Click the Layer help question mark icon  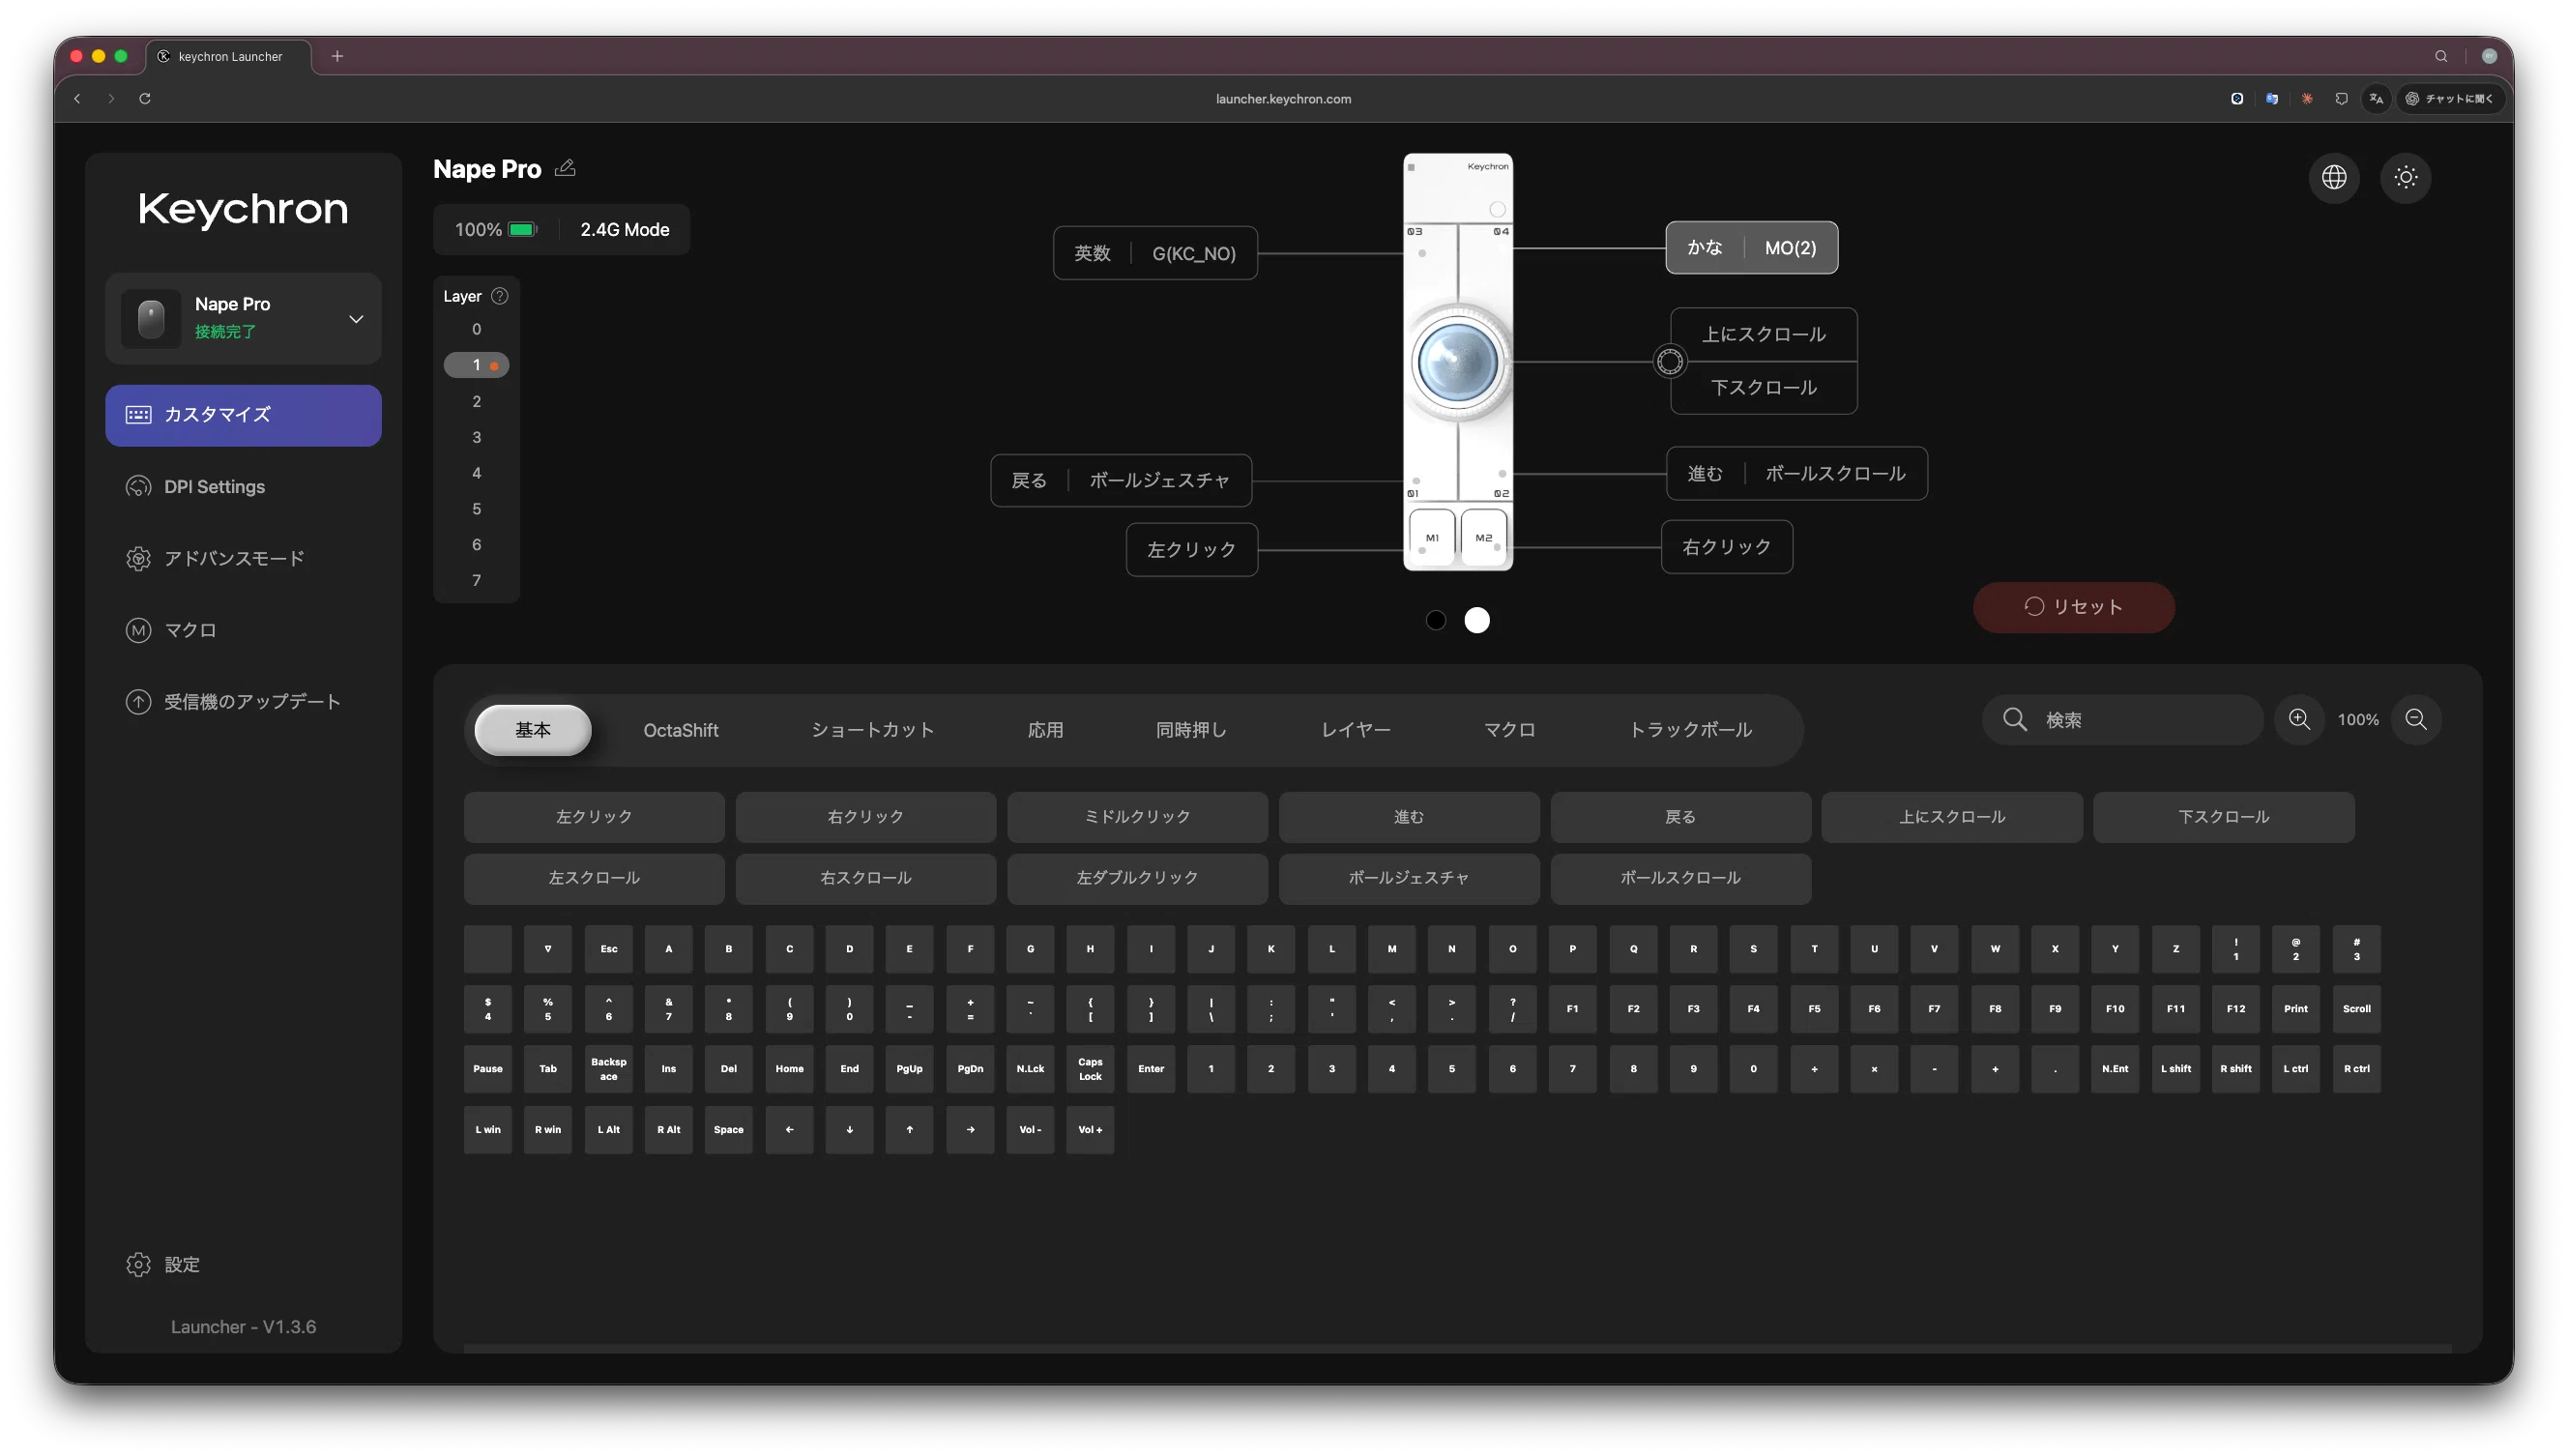tap(499, 296)
